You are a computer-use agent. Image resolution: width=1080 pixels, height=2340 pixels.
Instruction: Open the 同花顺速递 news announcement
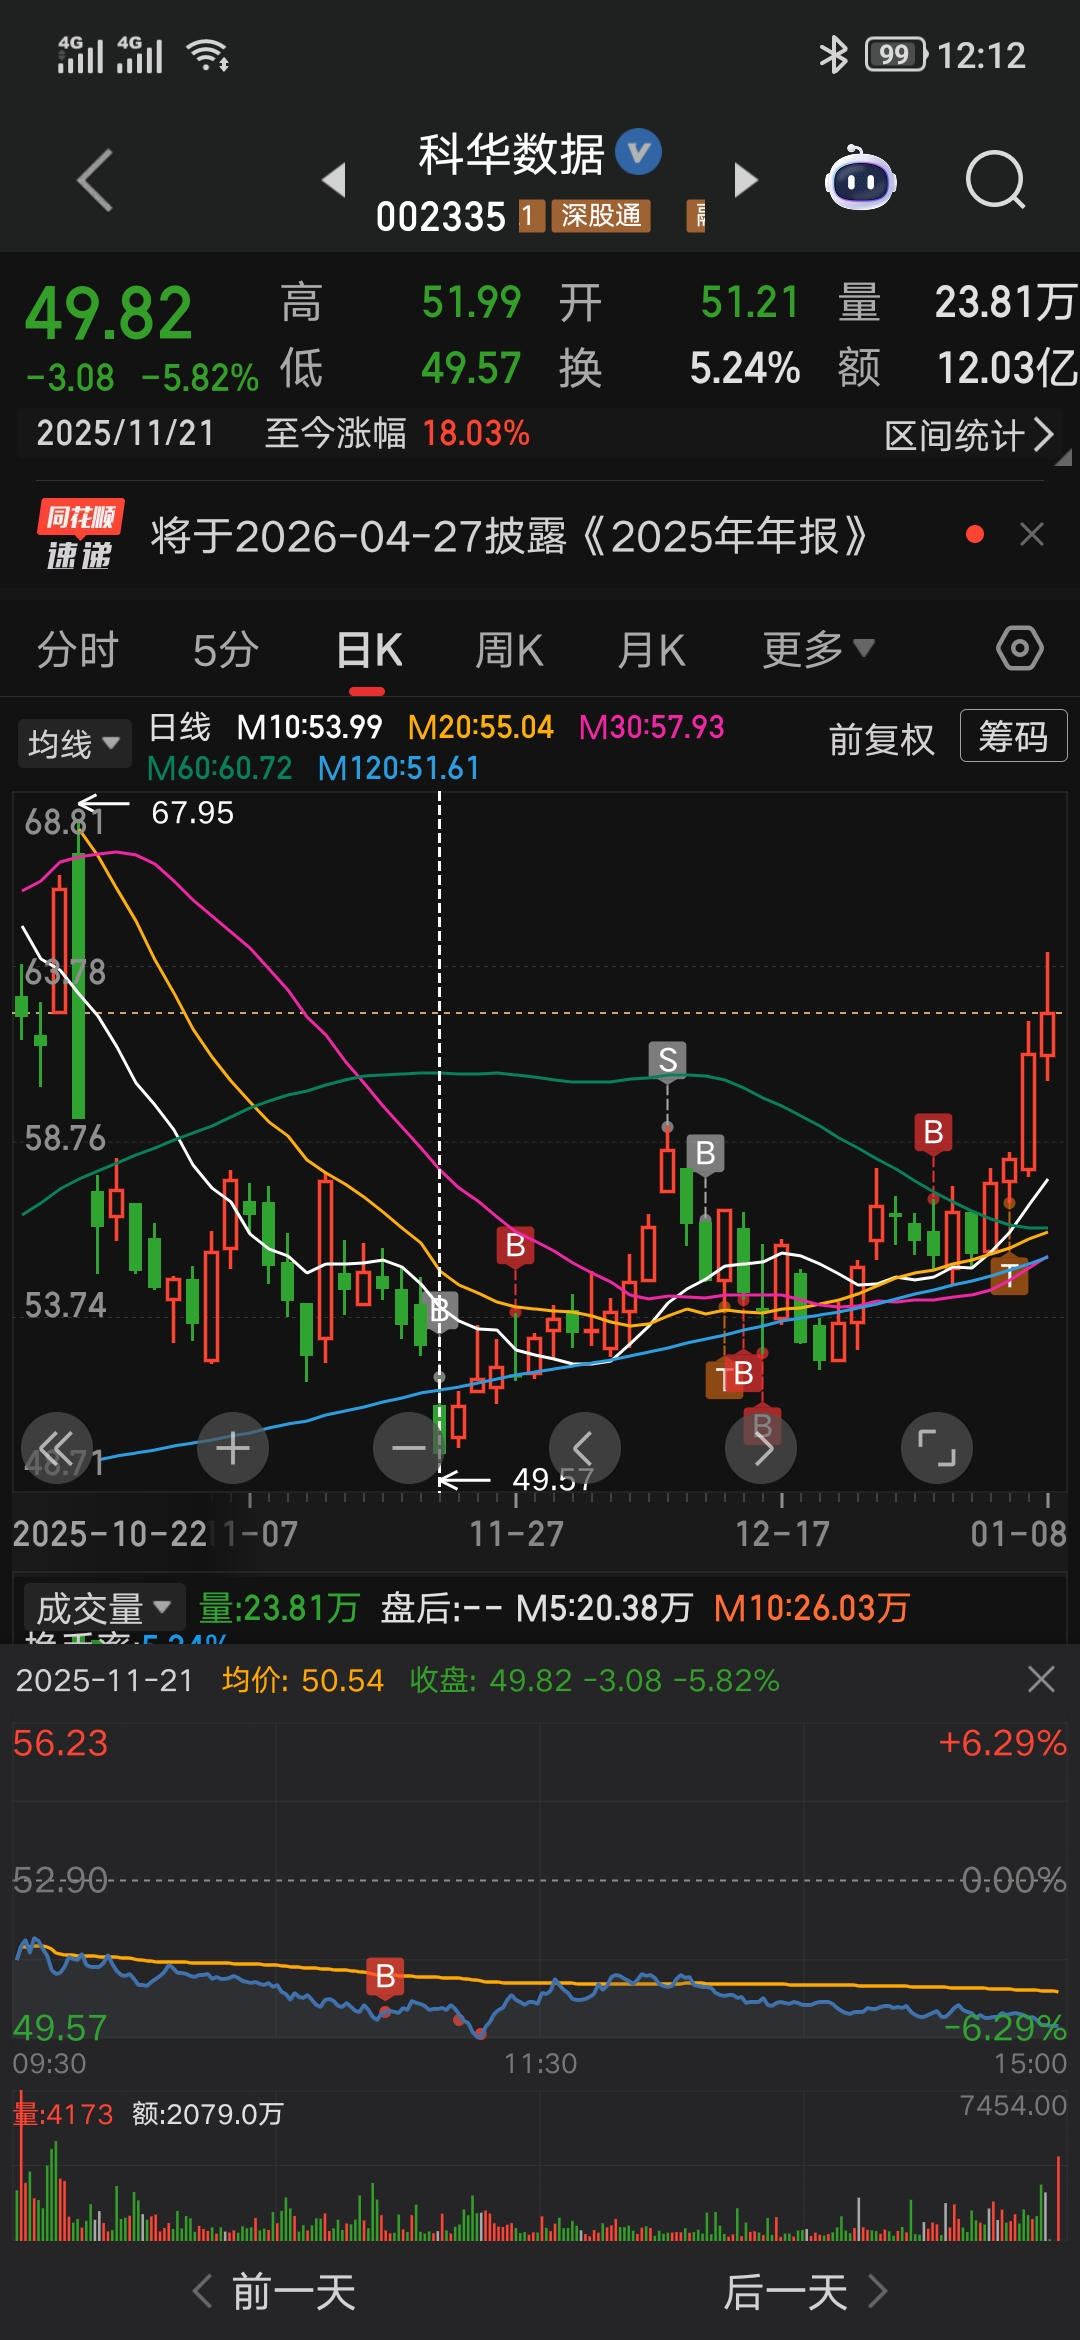(508, 536)
